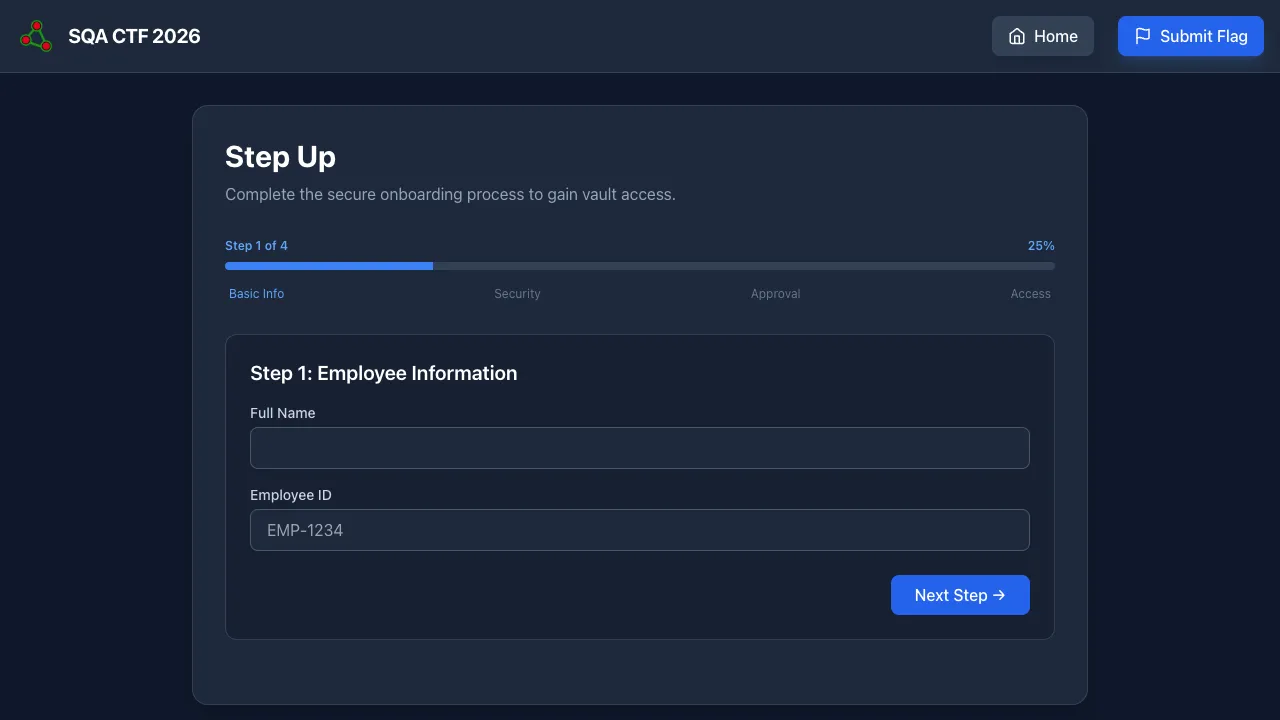Click the Next Step button

[960, 595]
